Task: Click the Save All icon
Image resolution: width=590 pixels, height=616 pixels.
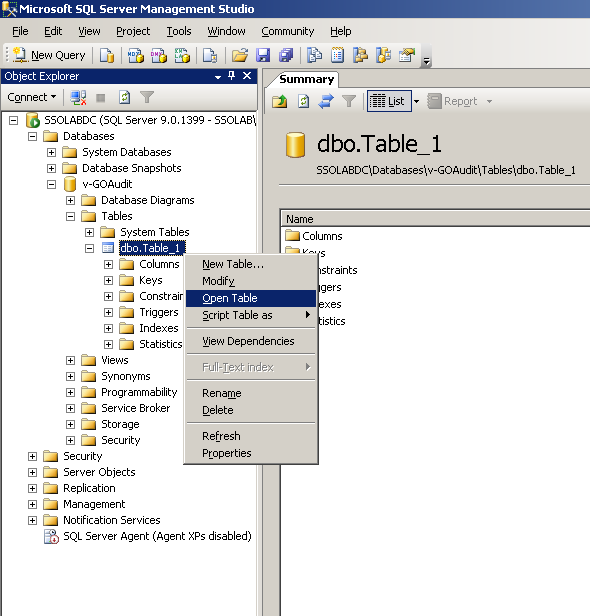Action: 286,55
